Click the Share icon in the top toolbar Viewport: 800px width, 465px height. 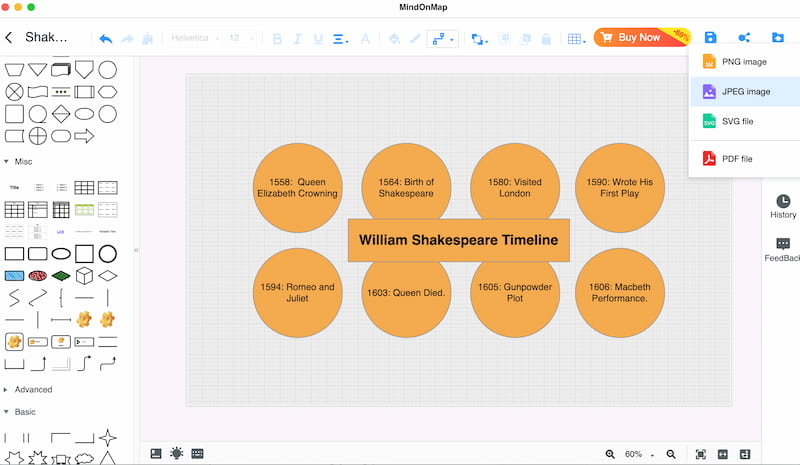744,38
